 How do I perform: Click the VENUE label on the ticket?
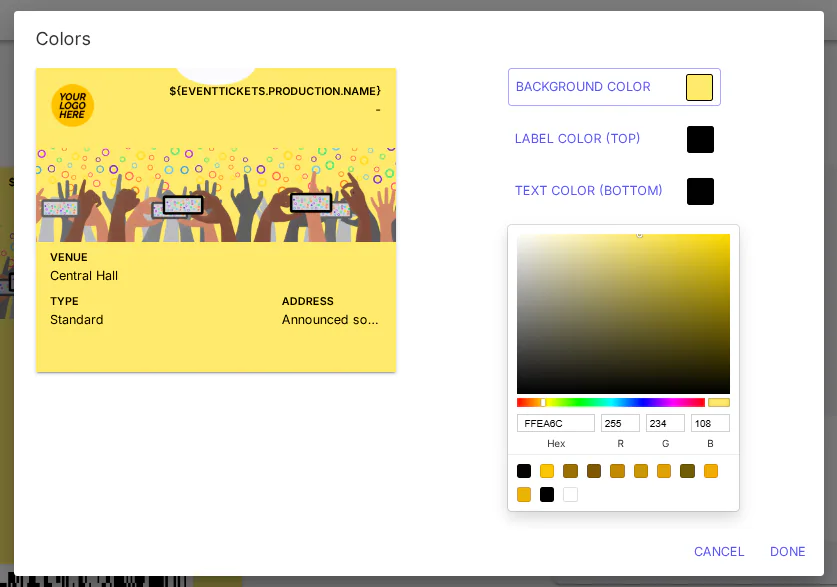[x=69, y=257]
